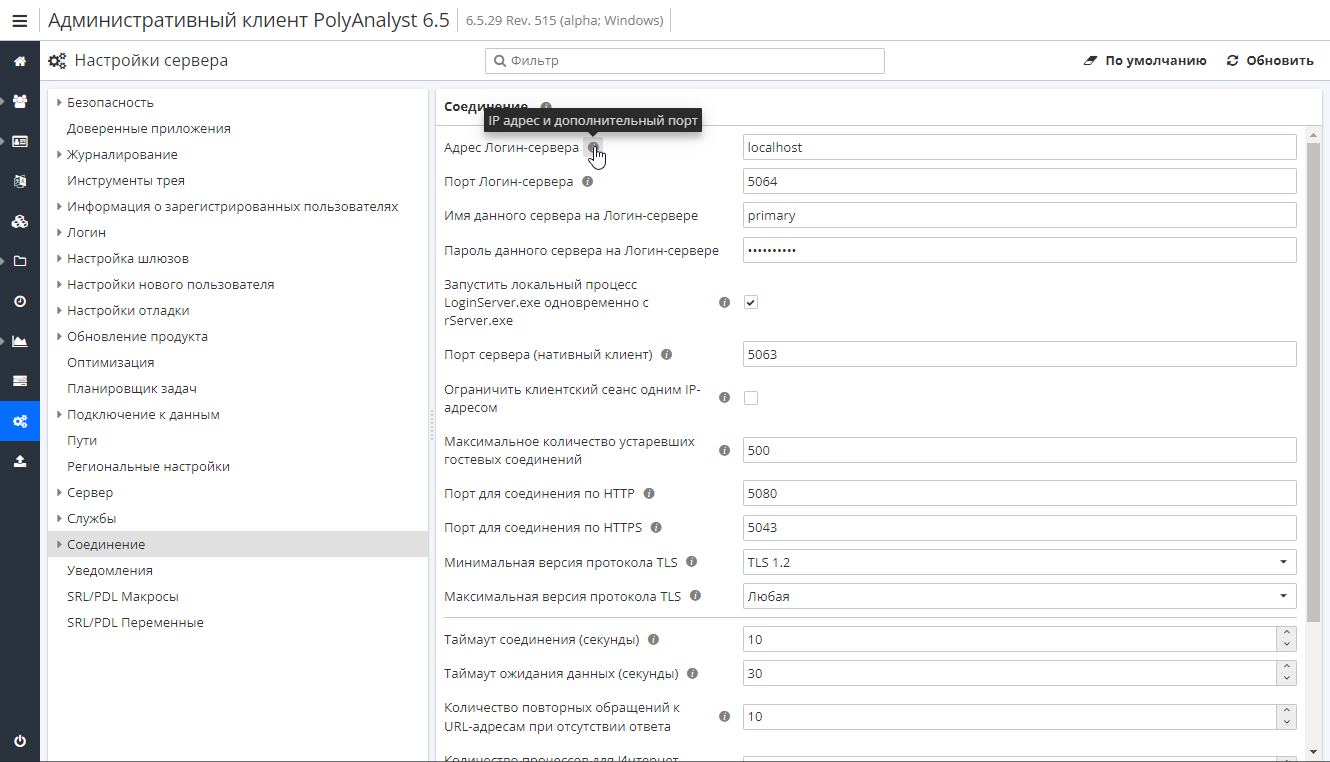The image size is (1330, 762).
Task: Expand Обновление продукта tree node arrow
Action: click(x=59, y=336)
